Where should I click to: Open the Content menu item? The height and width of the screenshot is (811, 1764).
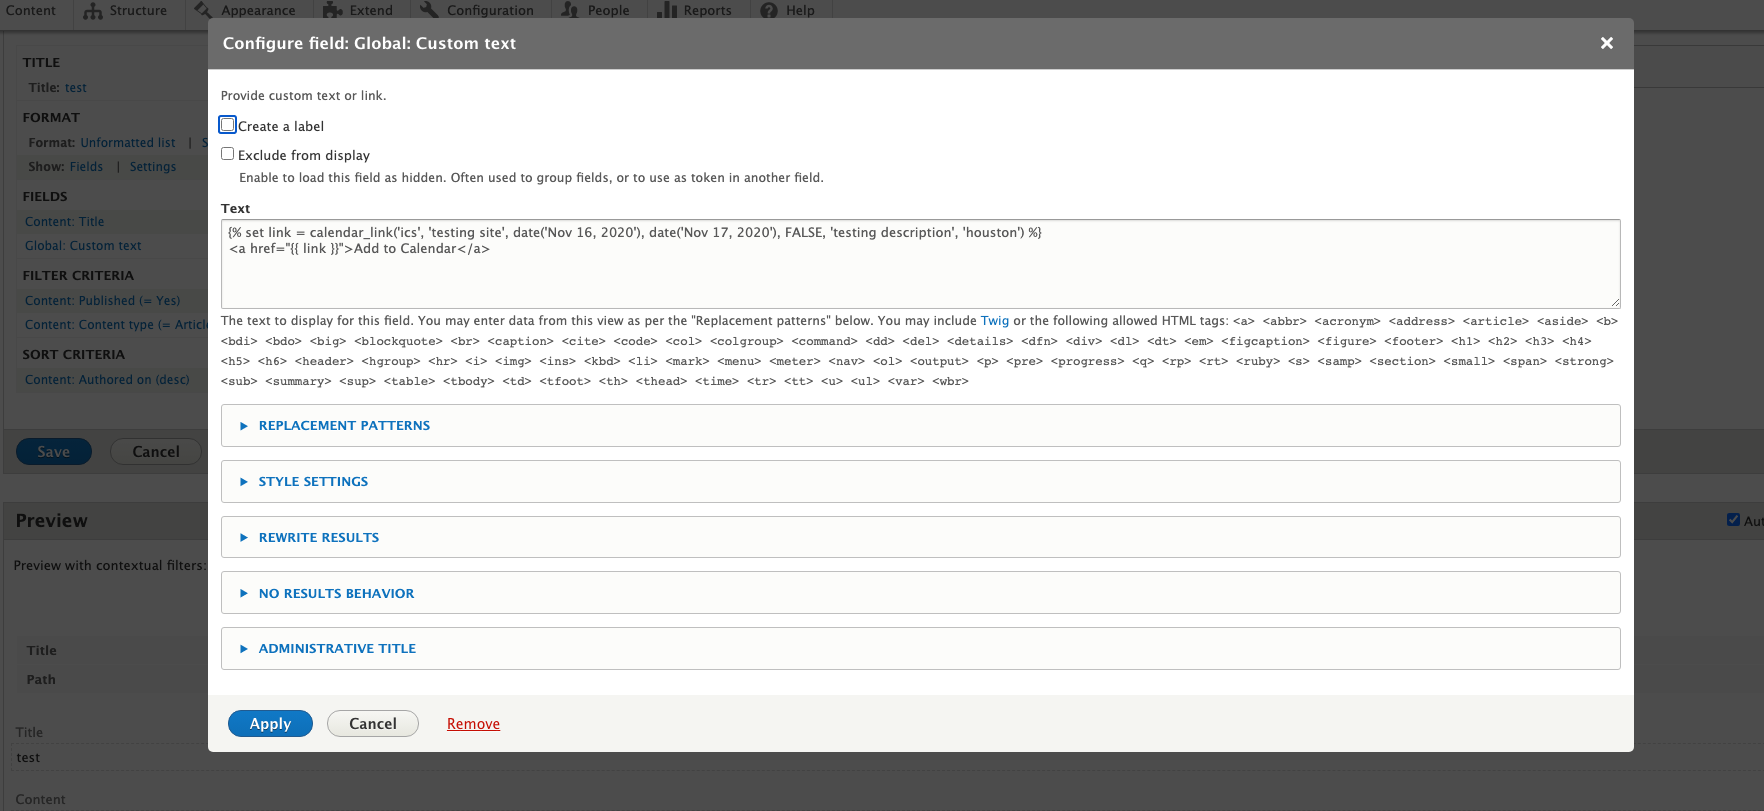click(31, 10)
